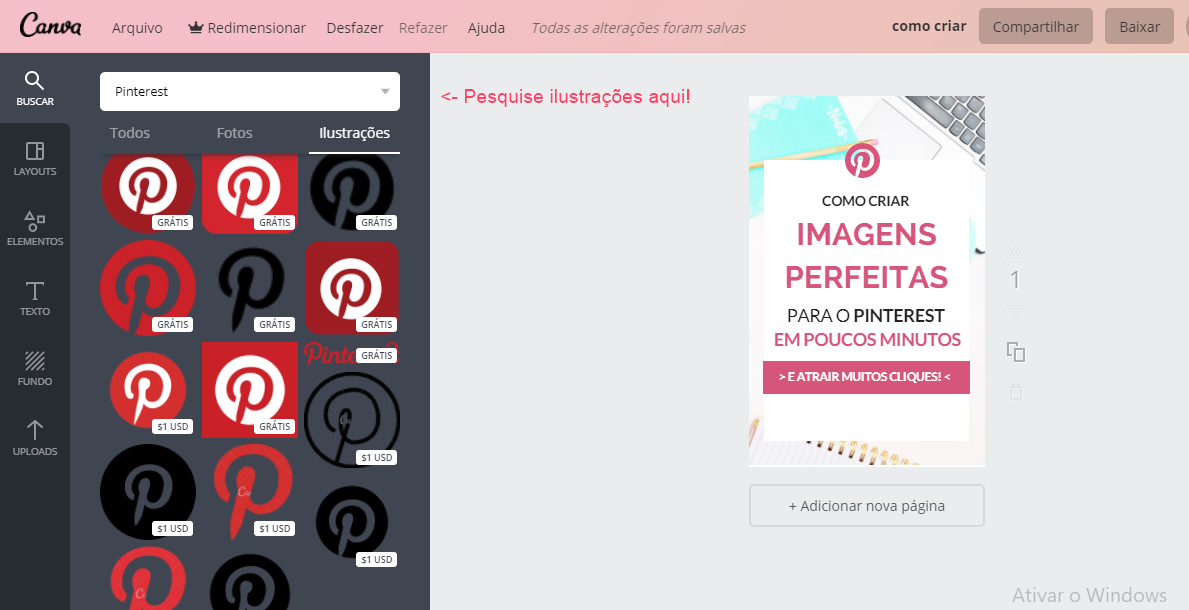Click the Pinterest search input field
This screenshot has height=610, width=1189.
coord(249,92)
